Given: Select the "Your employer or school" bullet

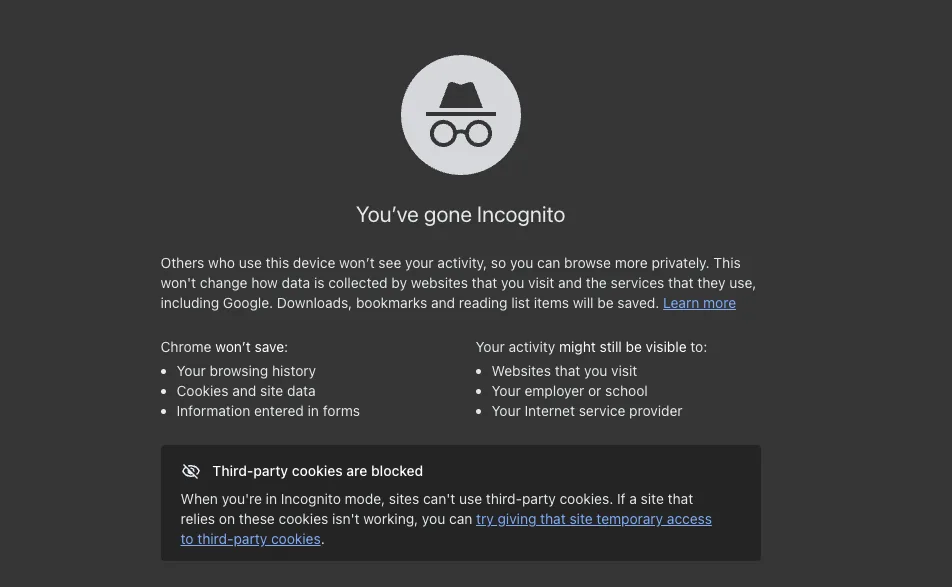Looking at the screenshot, I should click(569, 391).
